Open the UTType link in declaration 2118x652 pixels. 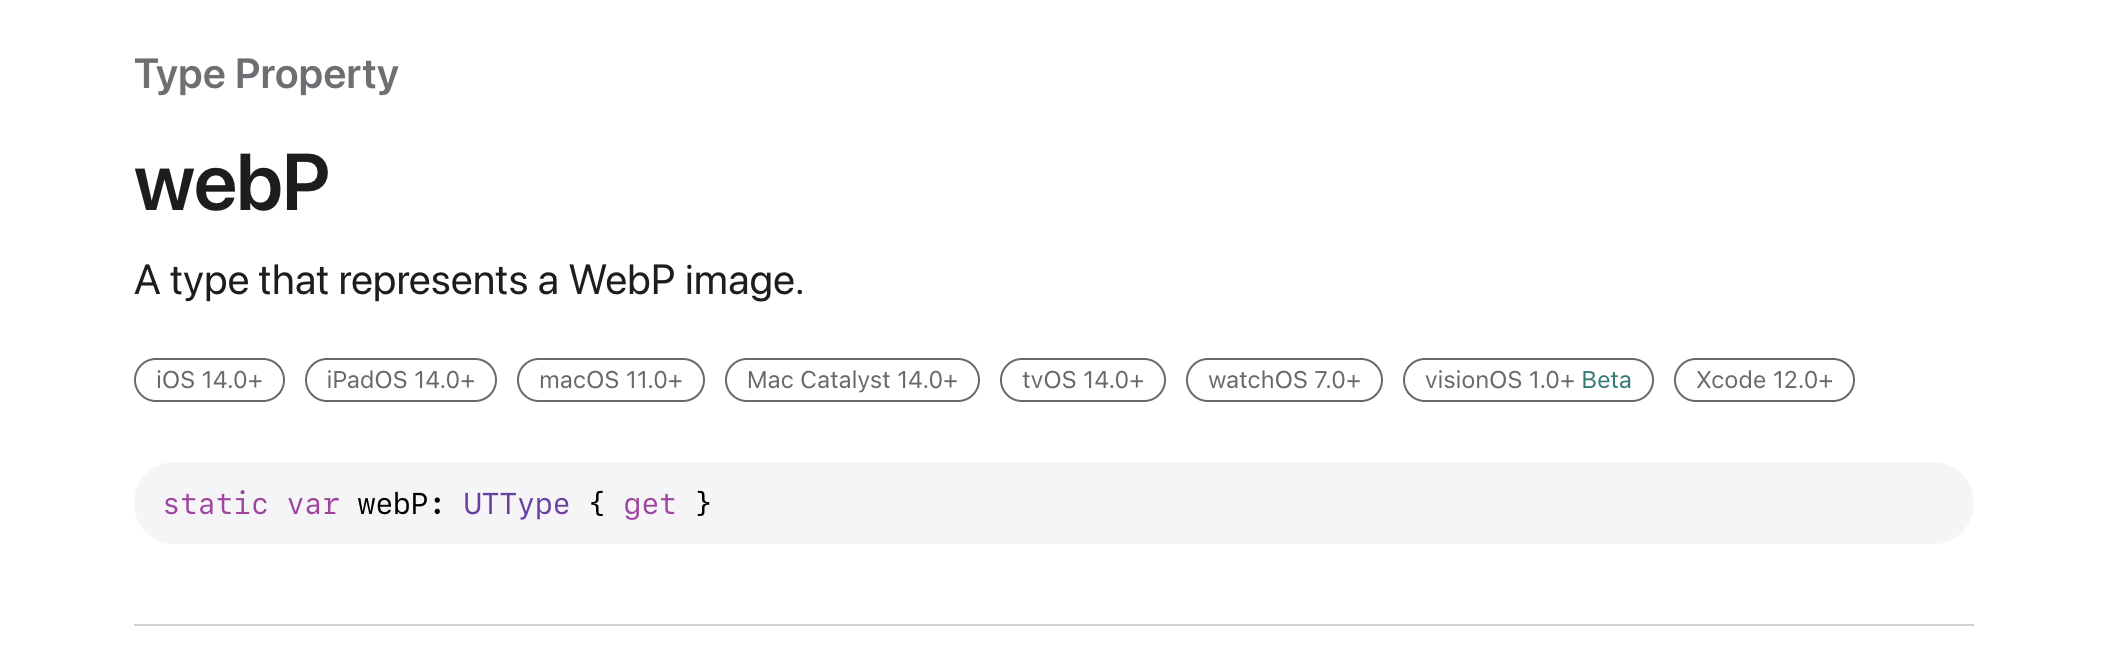point(516,504)
